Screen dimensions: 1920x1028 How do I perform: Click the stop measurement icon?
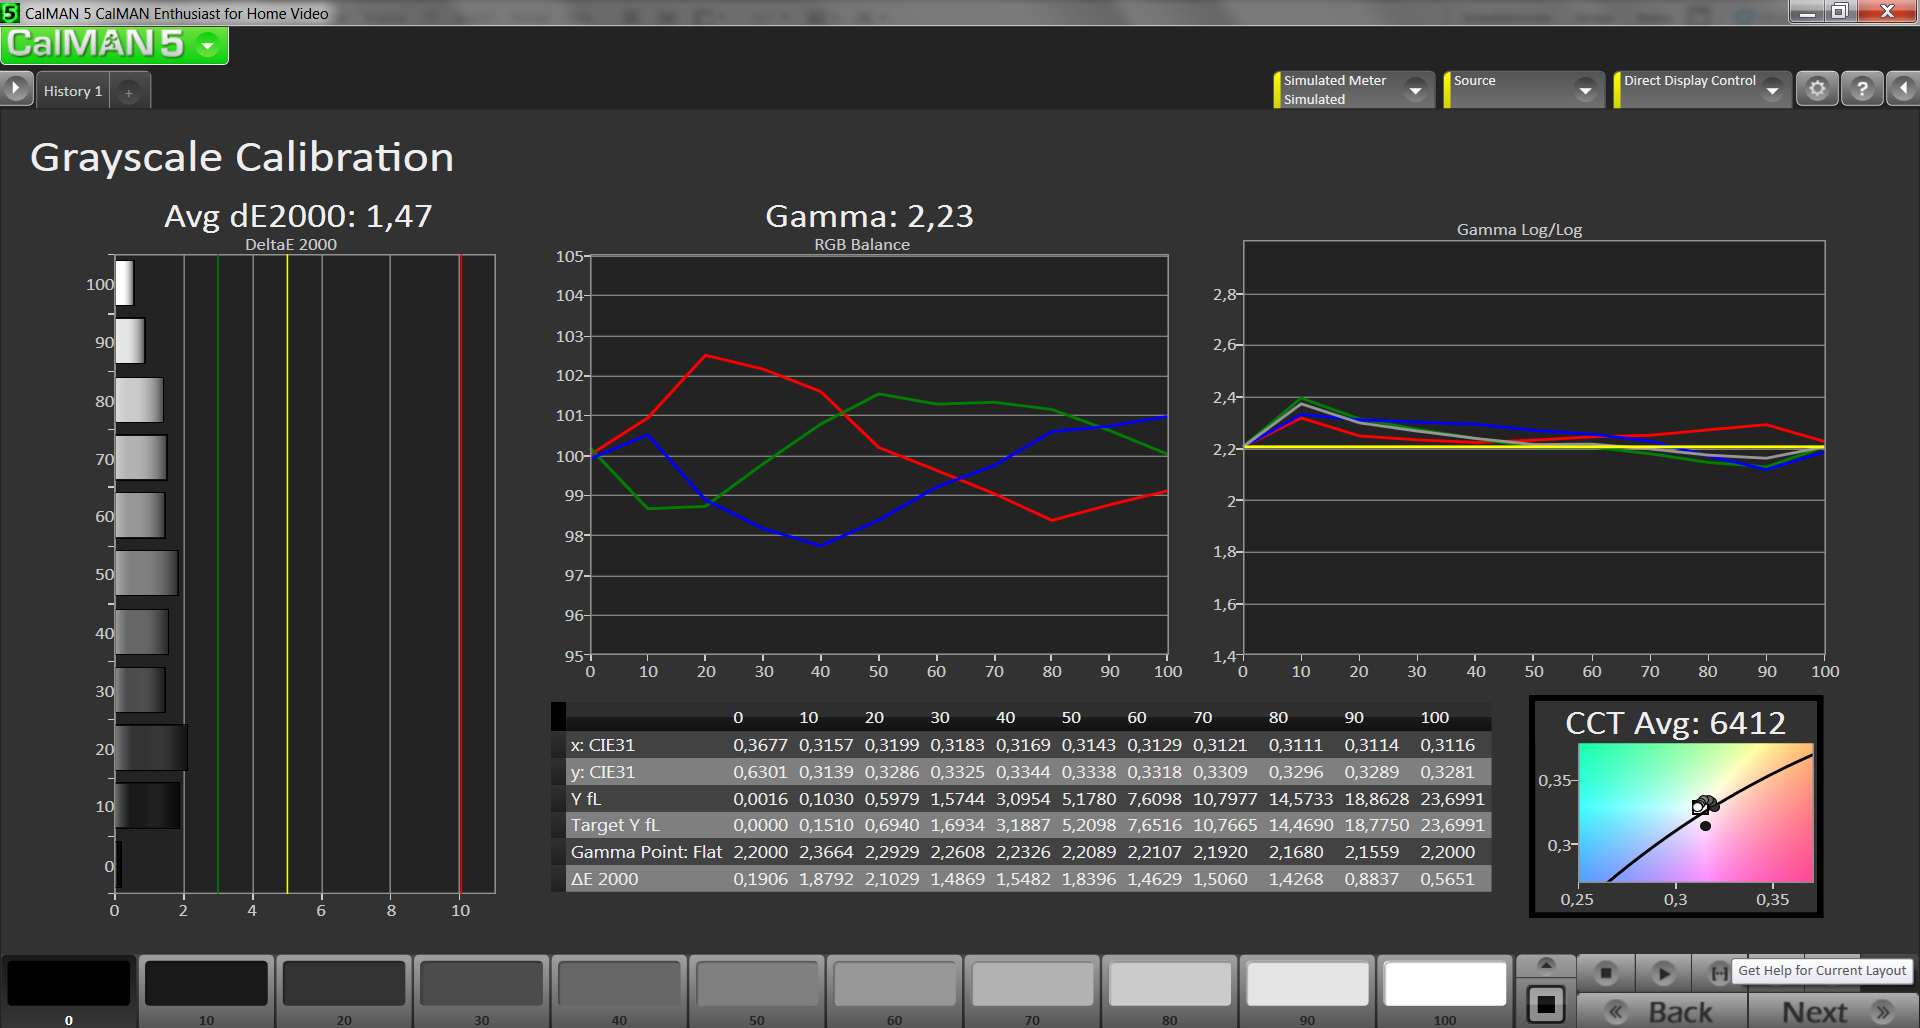[x=1606, y=972]
